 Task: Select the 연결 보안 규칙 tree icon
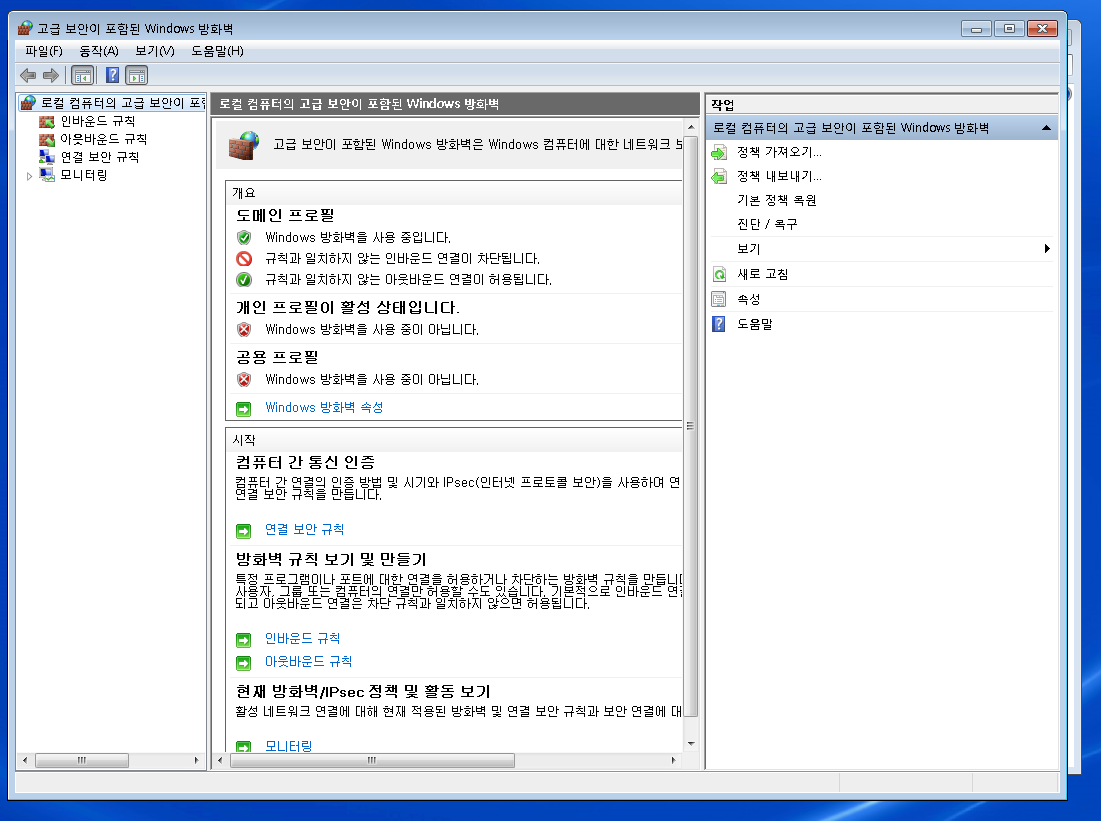pyautogui.click(x=47, y=157)
